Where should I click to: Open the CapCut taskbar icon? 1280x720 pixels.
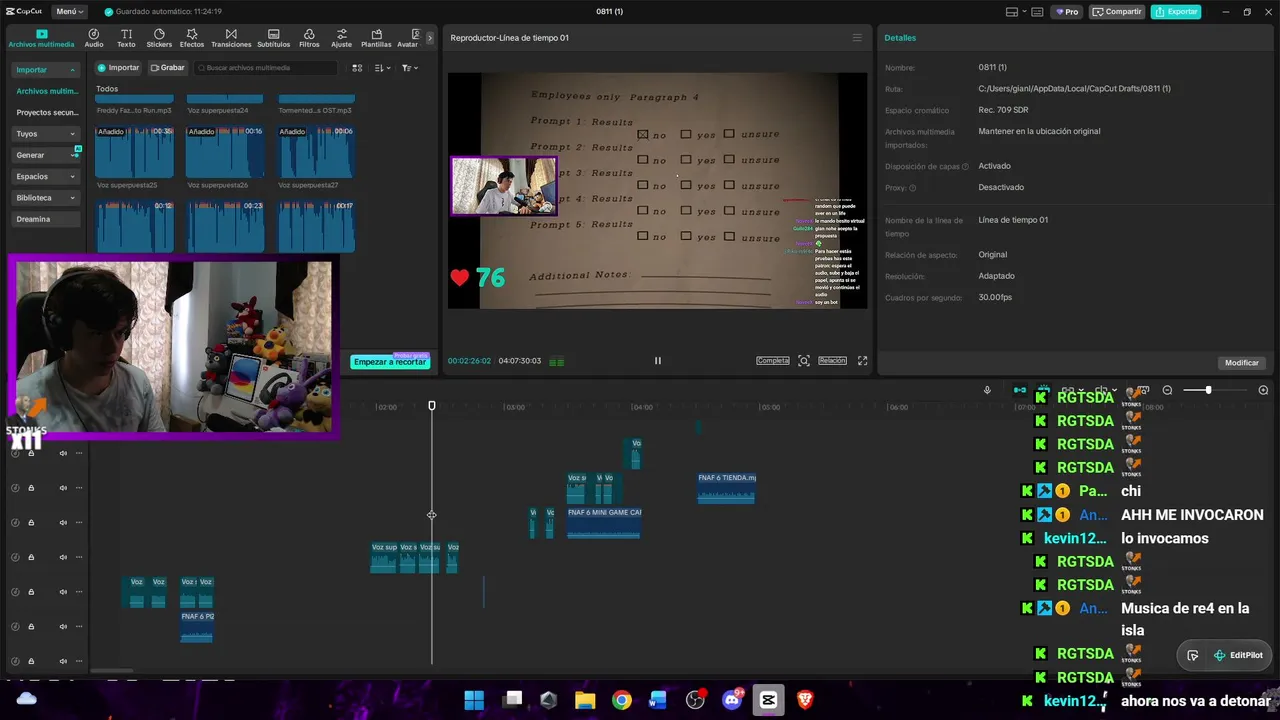coord(768,700)
